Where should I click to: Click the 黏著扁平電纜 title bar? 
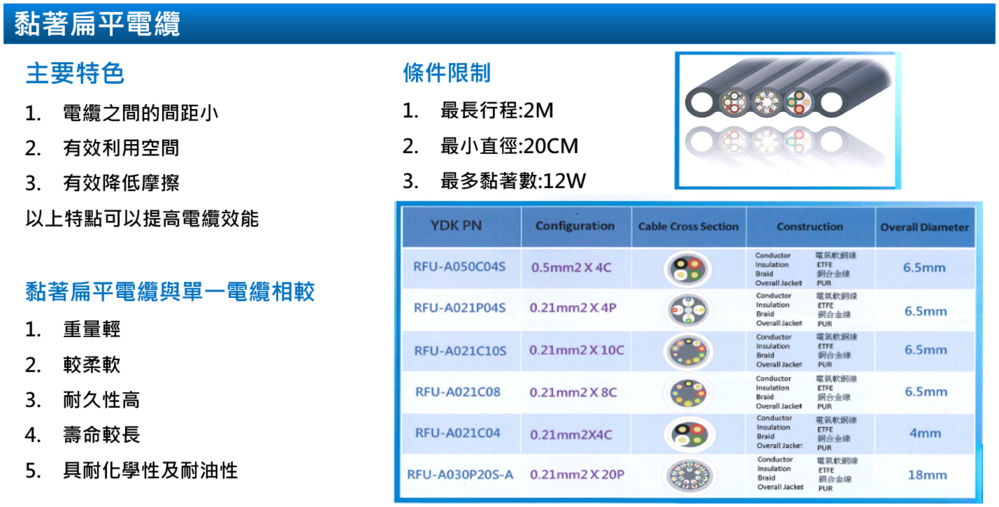point(98,24)
